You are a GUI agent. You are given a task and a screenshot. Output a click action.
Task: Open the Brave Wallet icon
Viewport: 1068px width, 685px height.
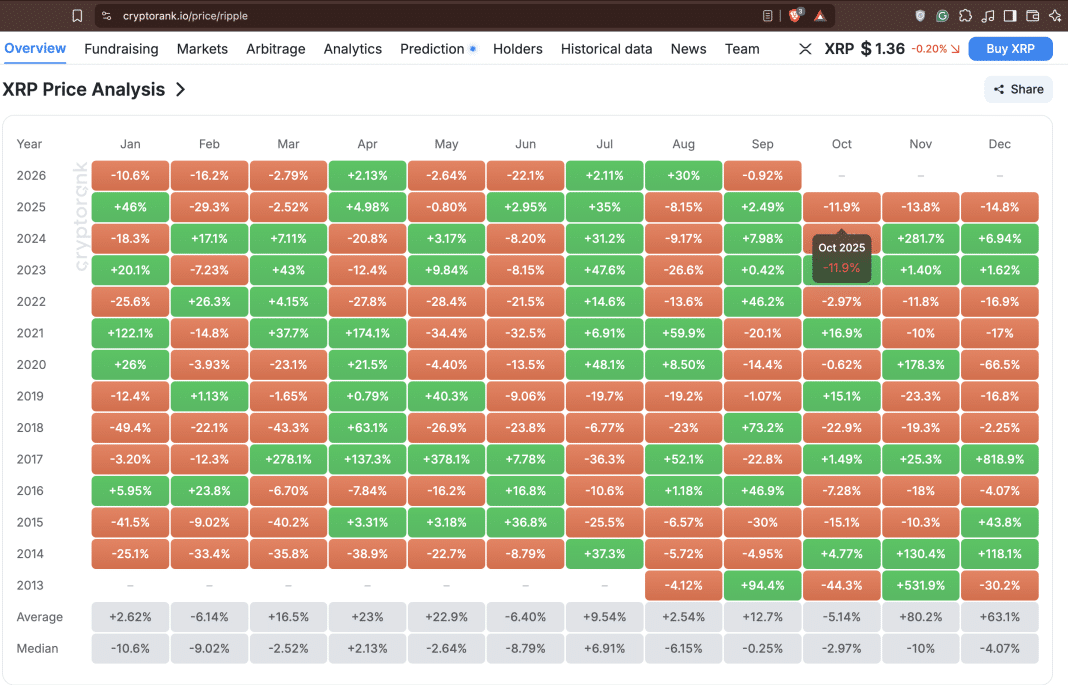(1033, 16)
